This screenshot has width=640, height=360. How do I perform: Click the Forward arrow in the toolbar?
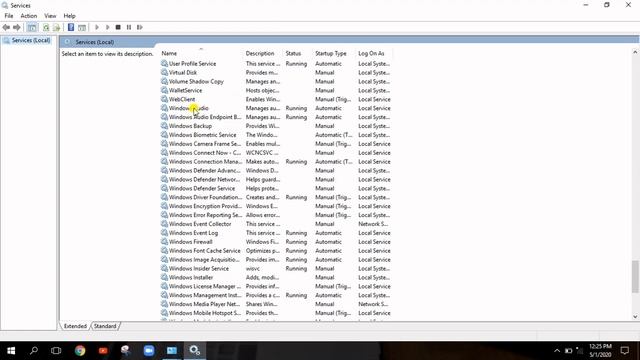17,27
